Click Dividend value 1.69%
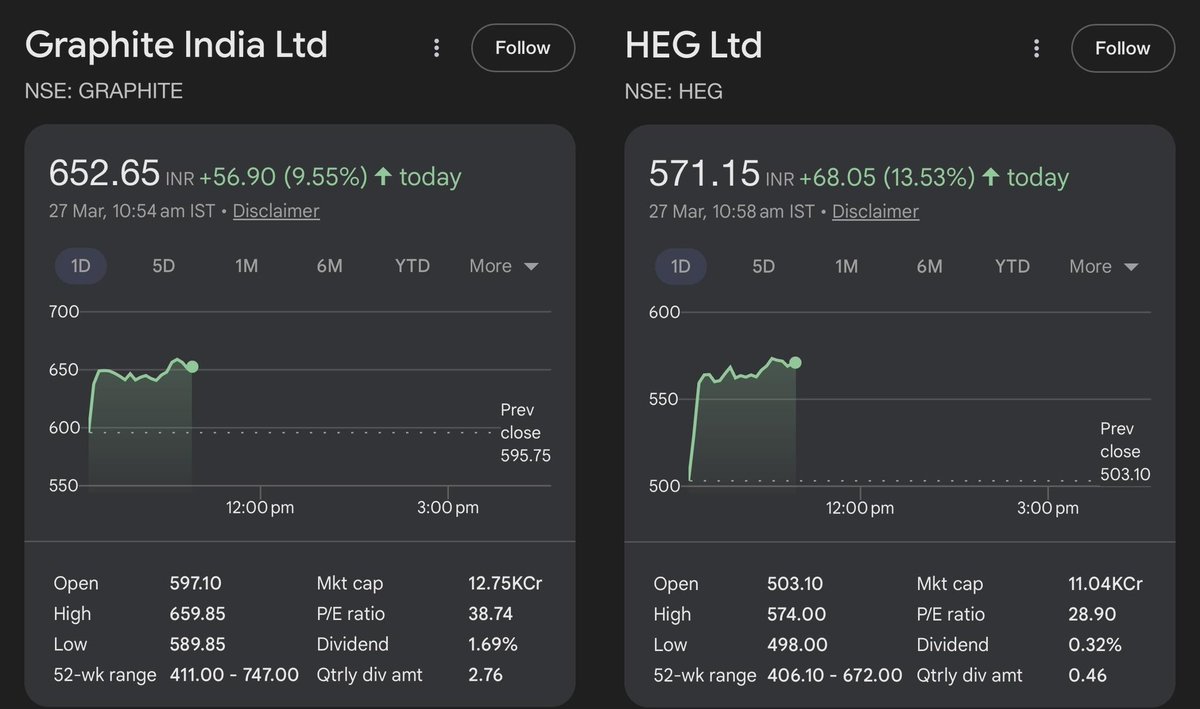This screenshot has height=709, width=1200. click(494, 644)
